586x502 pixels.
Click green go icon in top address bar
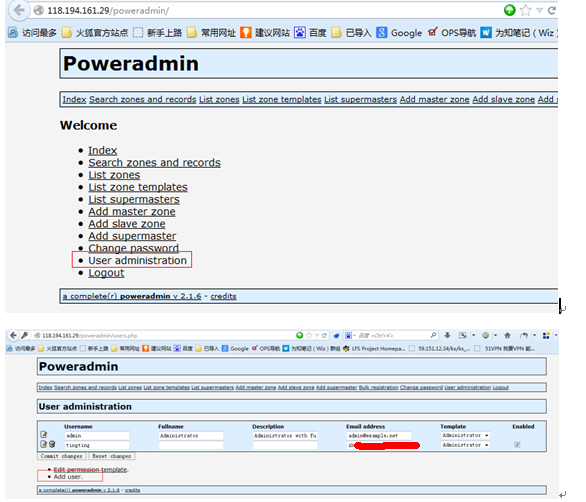(x=509, y=10)
